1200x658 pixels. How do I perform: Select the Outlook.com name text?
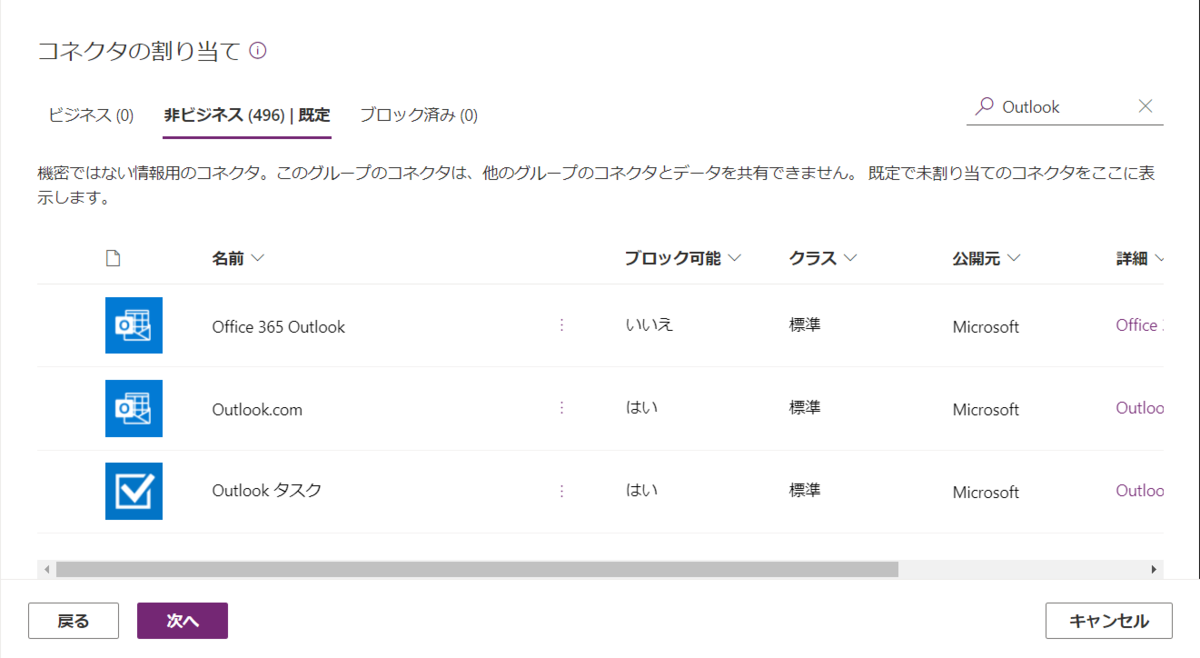click(257, 410)
